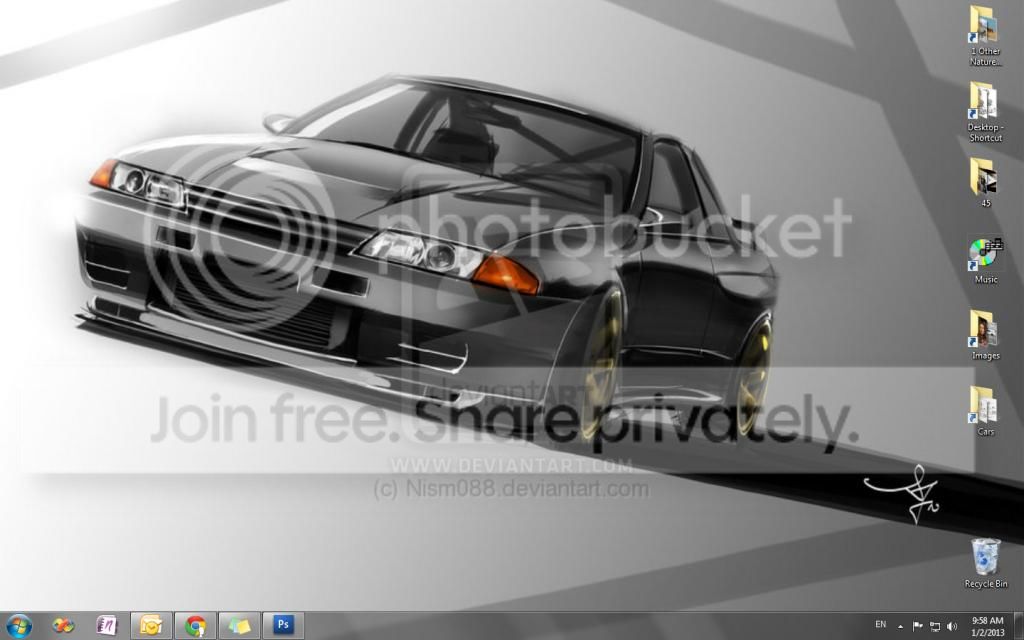This screenshot has height=640, width=1024.
Task: Click the colorful butterfly taskbar icon
Action: point(62,626)
